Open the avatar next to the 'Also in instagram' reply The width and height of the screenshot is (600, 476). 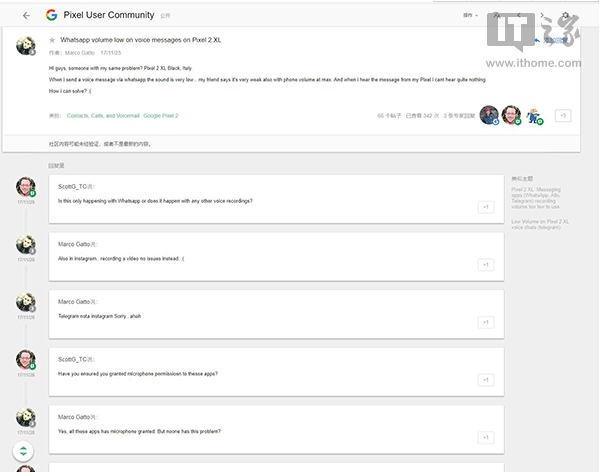tap(26, 245)
